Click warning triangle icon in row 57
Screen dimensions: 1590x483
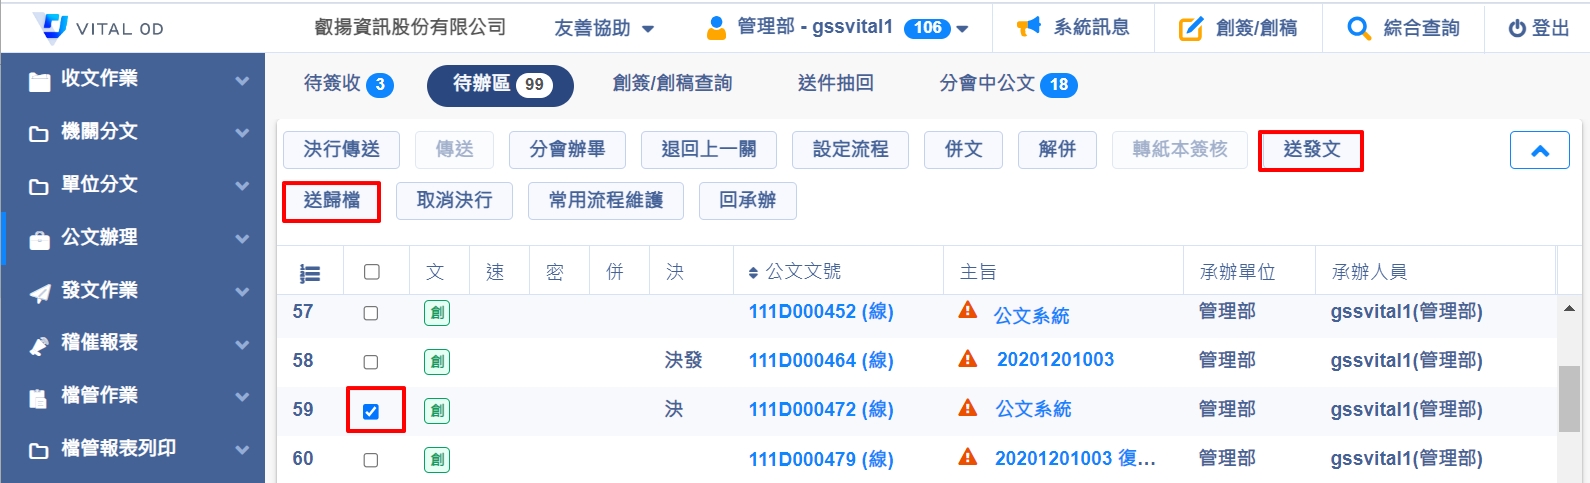tap(967, 310)
